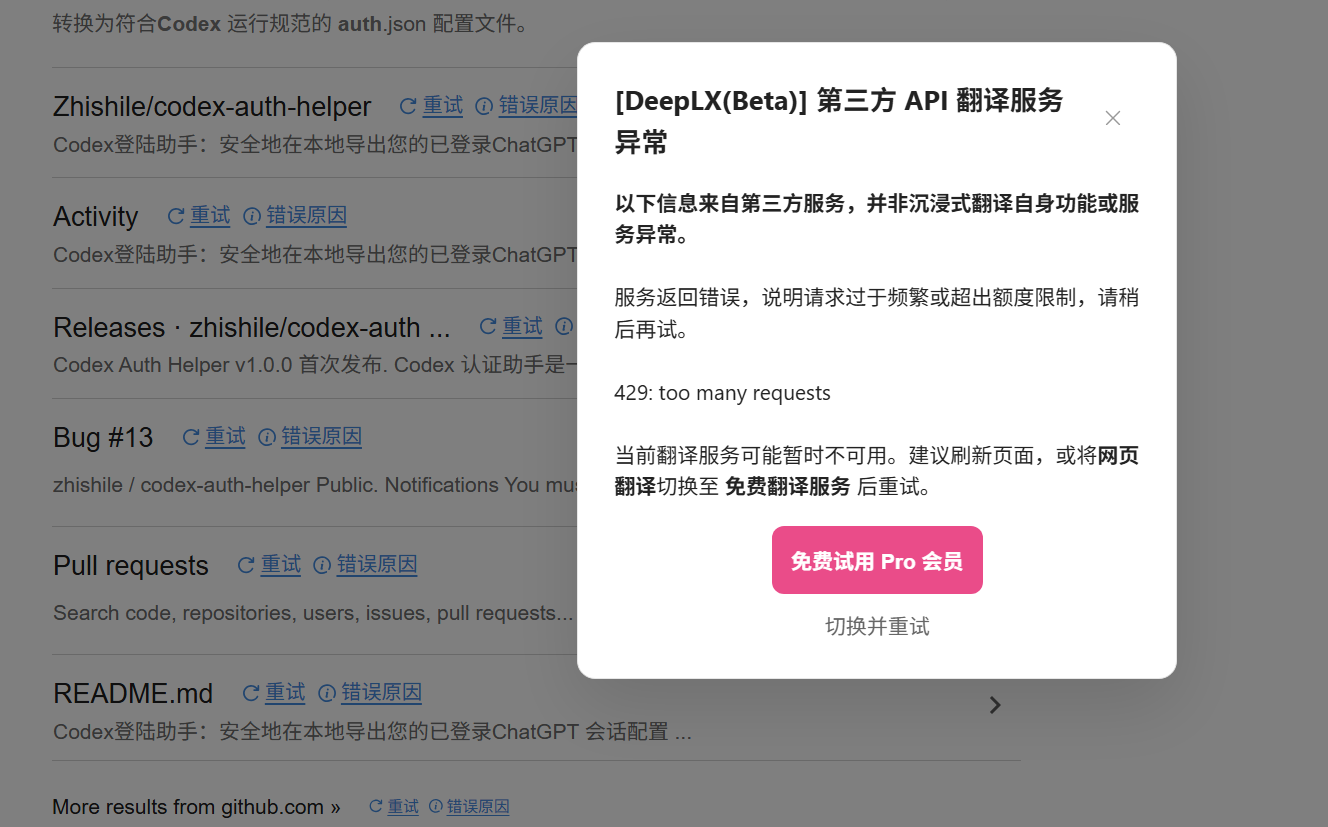Click 切换并重试 in the dialog
The width and height of the screenshot is (1328, 827).
tap(877, 626)
